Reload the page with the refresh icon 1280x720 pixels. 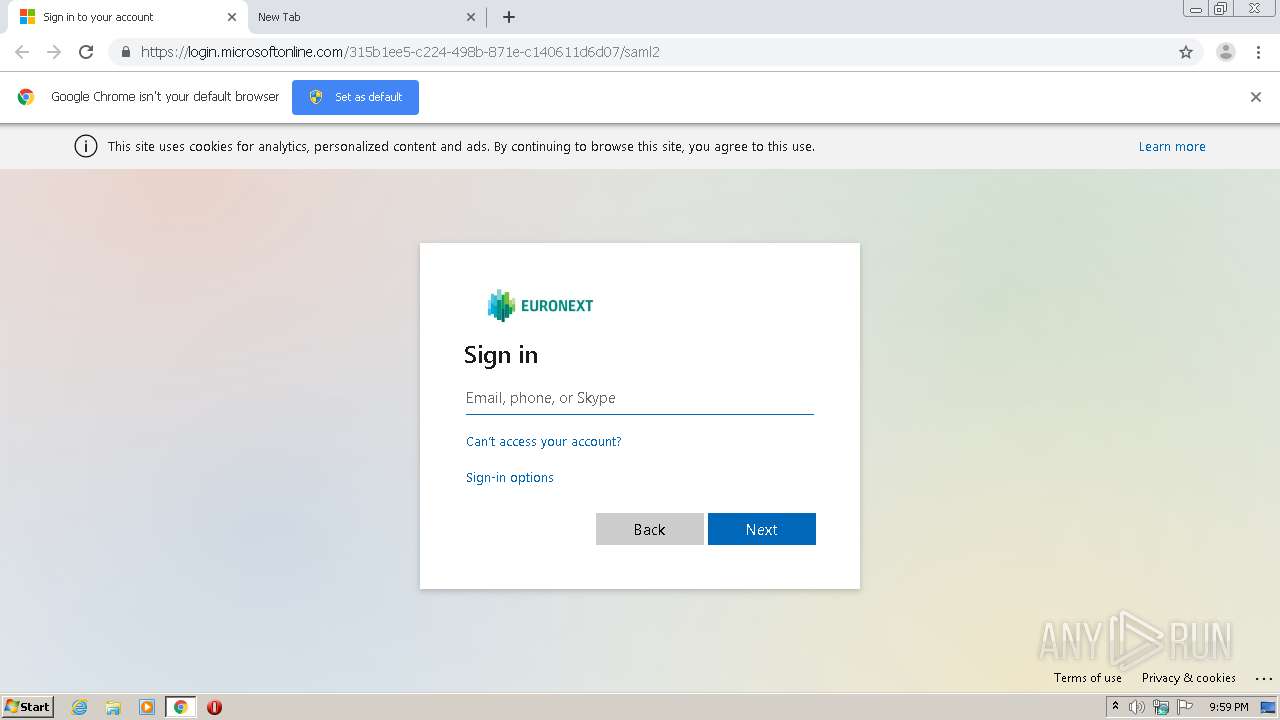pyautogui.click(x=86, y=52)
